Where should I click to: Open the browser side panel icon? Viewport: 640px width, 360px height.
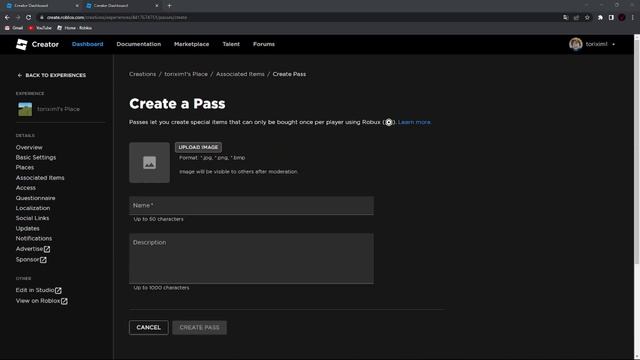pos(611,18)
